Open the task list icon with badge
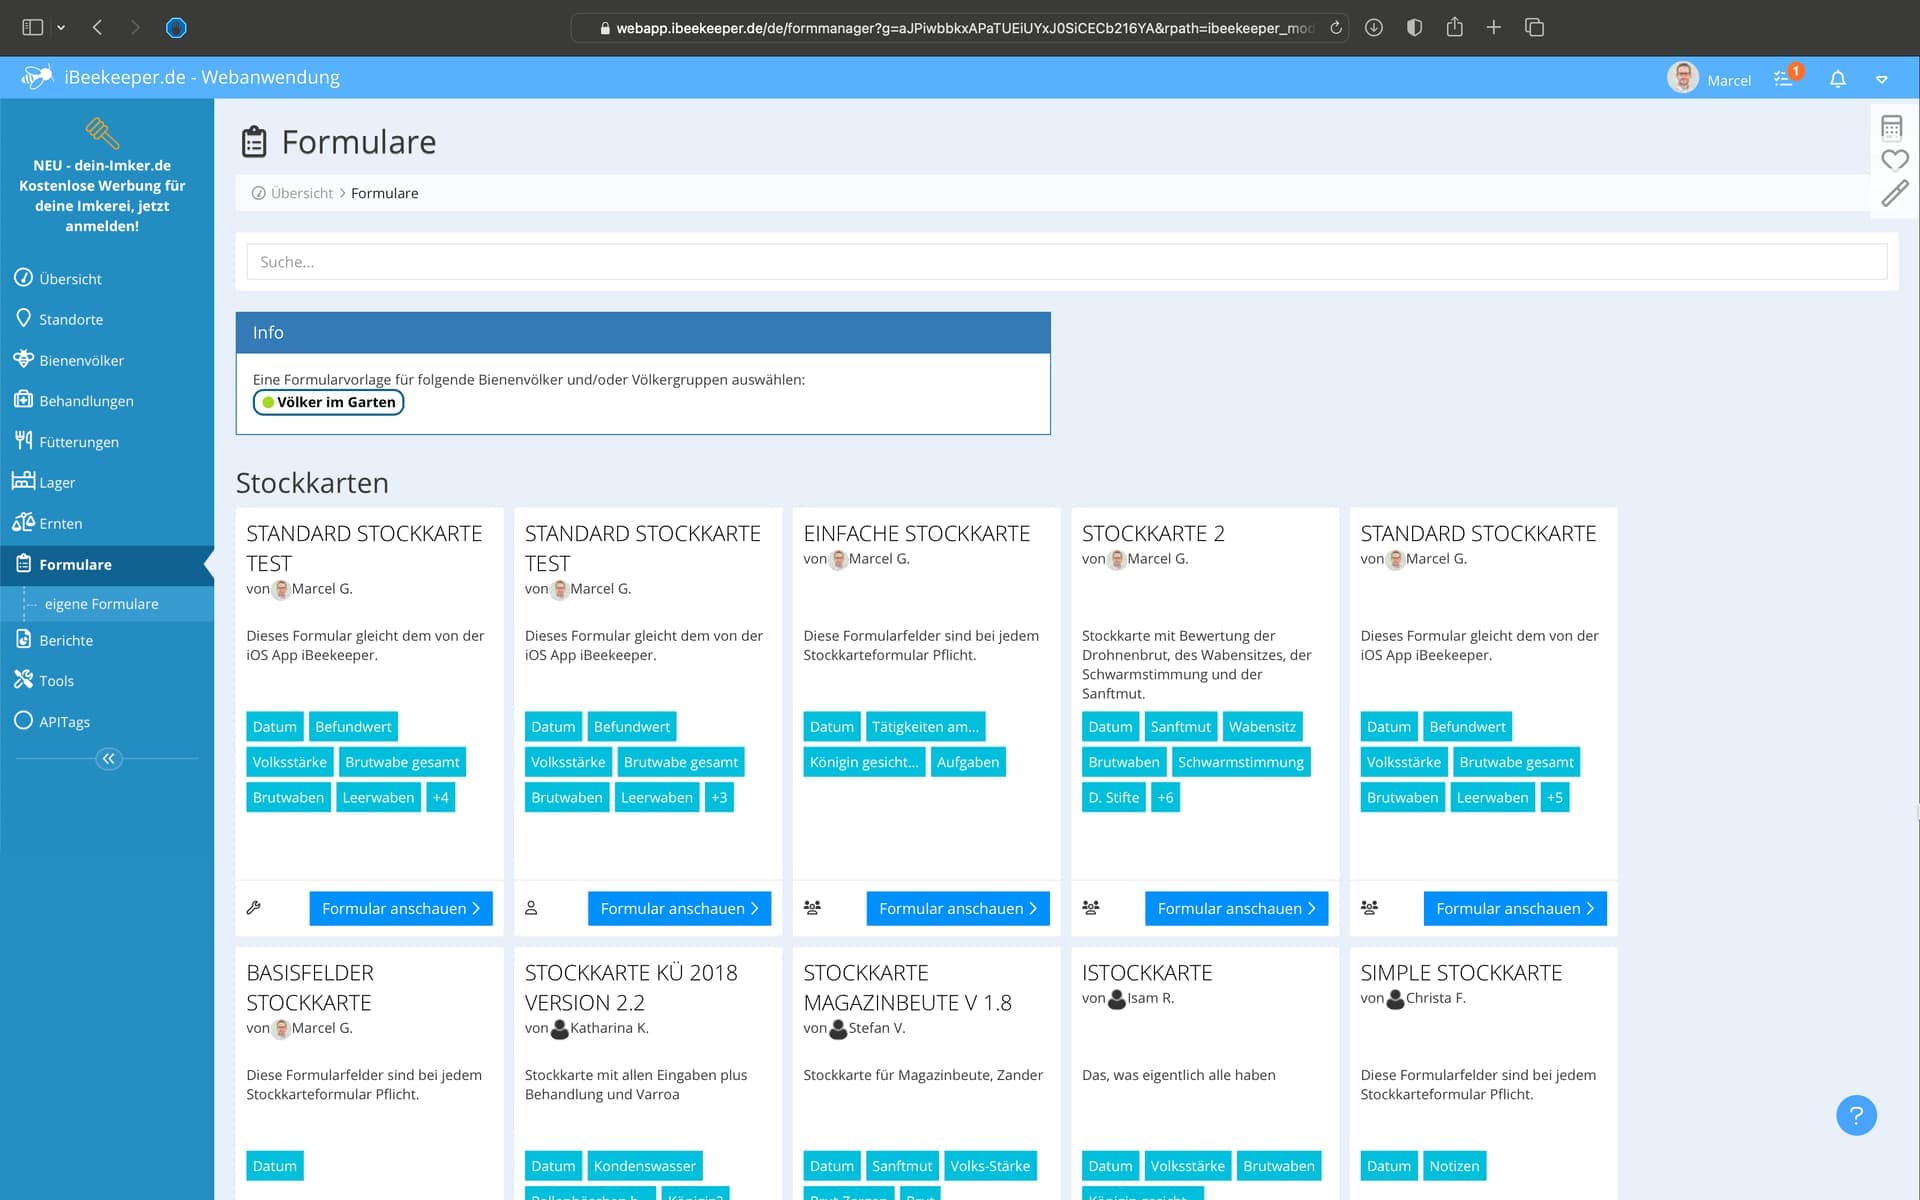Screen dimensions: 1920x1200 pyautogui.click(x=1786, y=77)
